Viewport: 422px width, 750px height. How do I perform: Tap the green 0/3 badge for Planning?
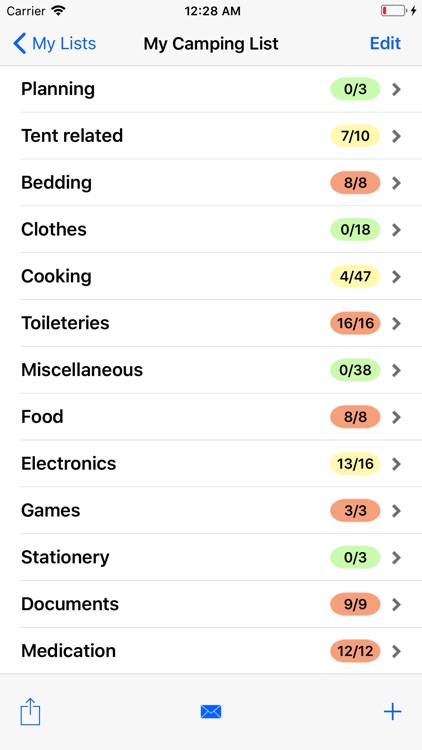pos(355,89)
